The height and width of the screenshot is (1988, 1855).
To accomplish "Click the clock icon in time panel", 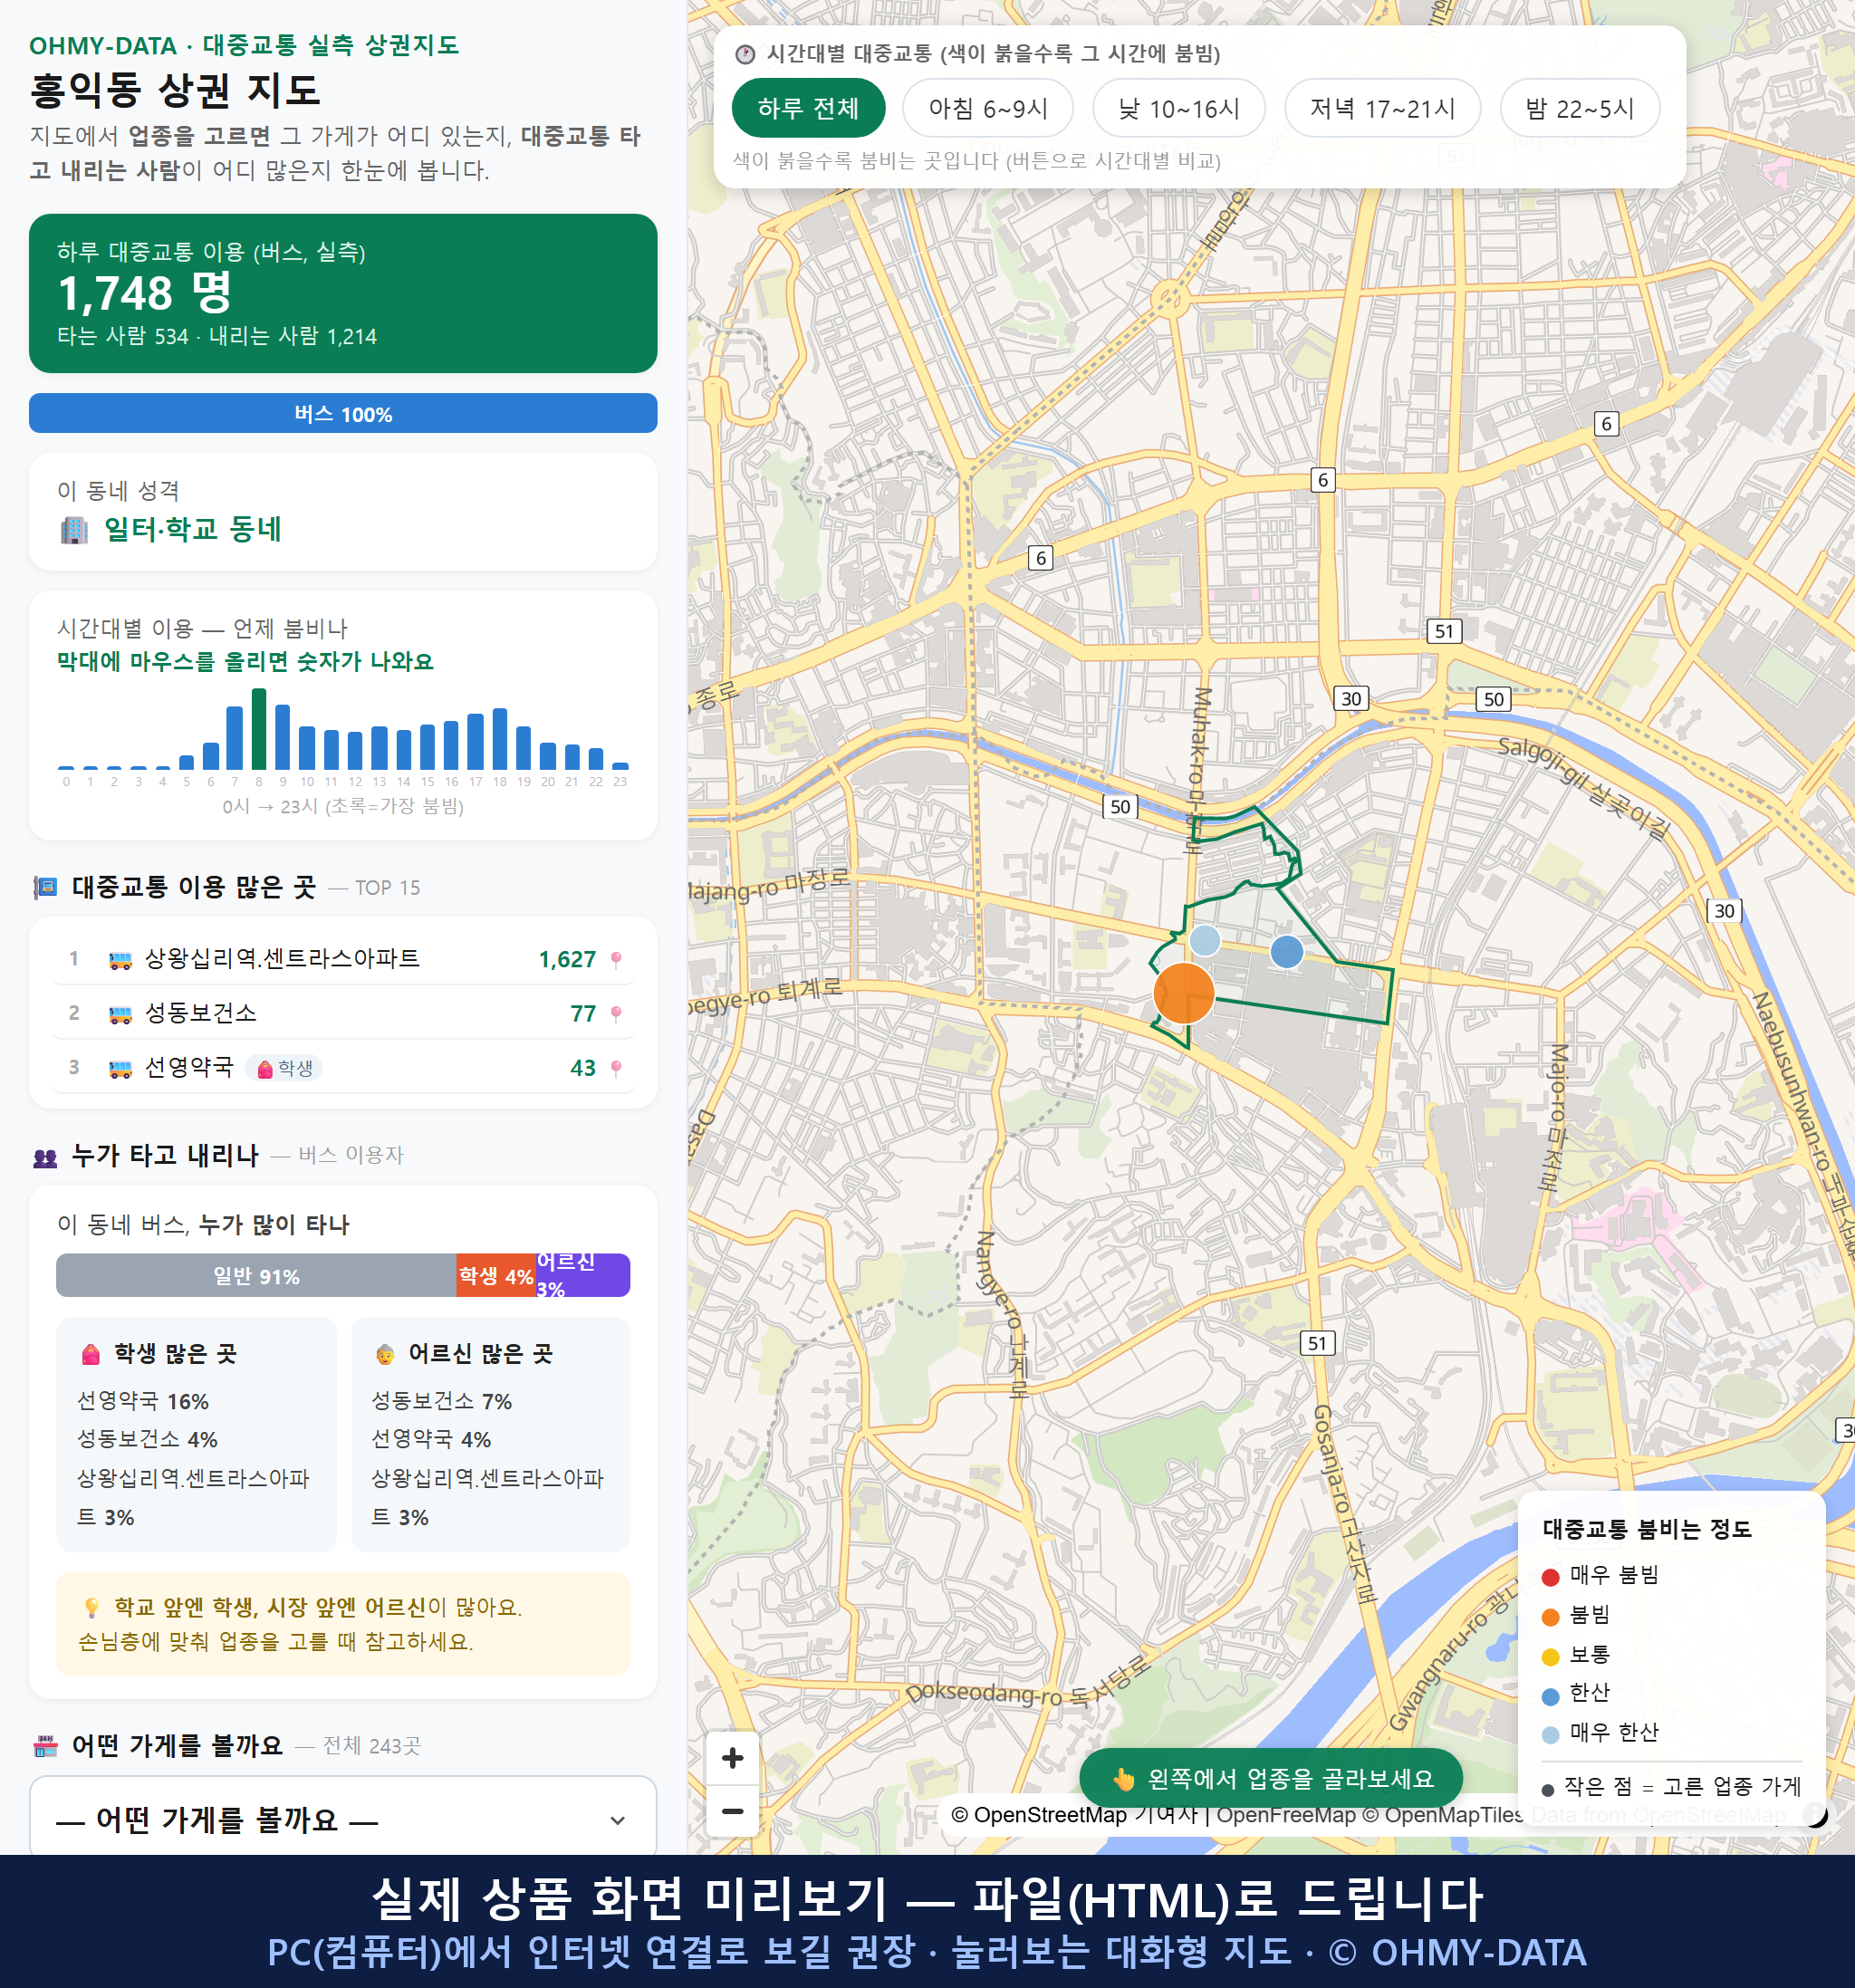I will (x=745, y=54).
